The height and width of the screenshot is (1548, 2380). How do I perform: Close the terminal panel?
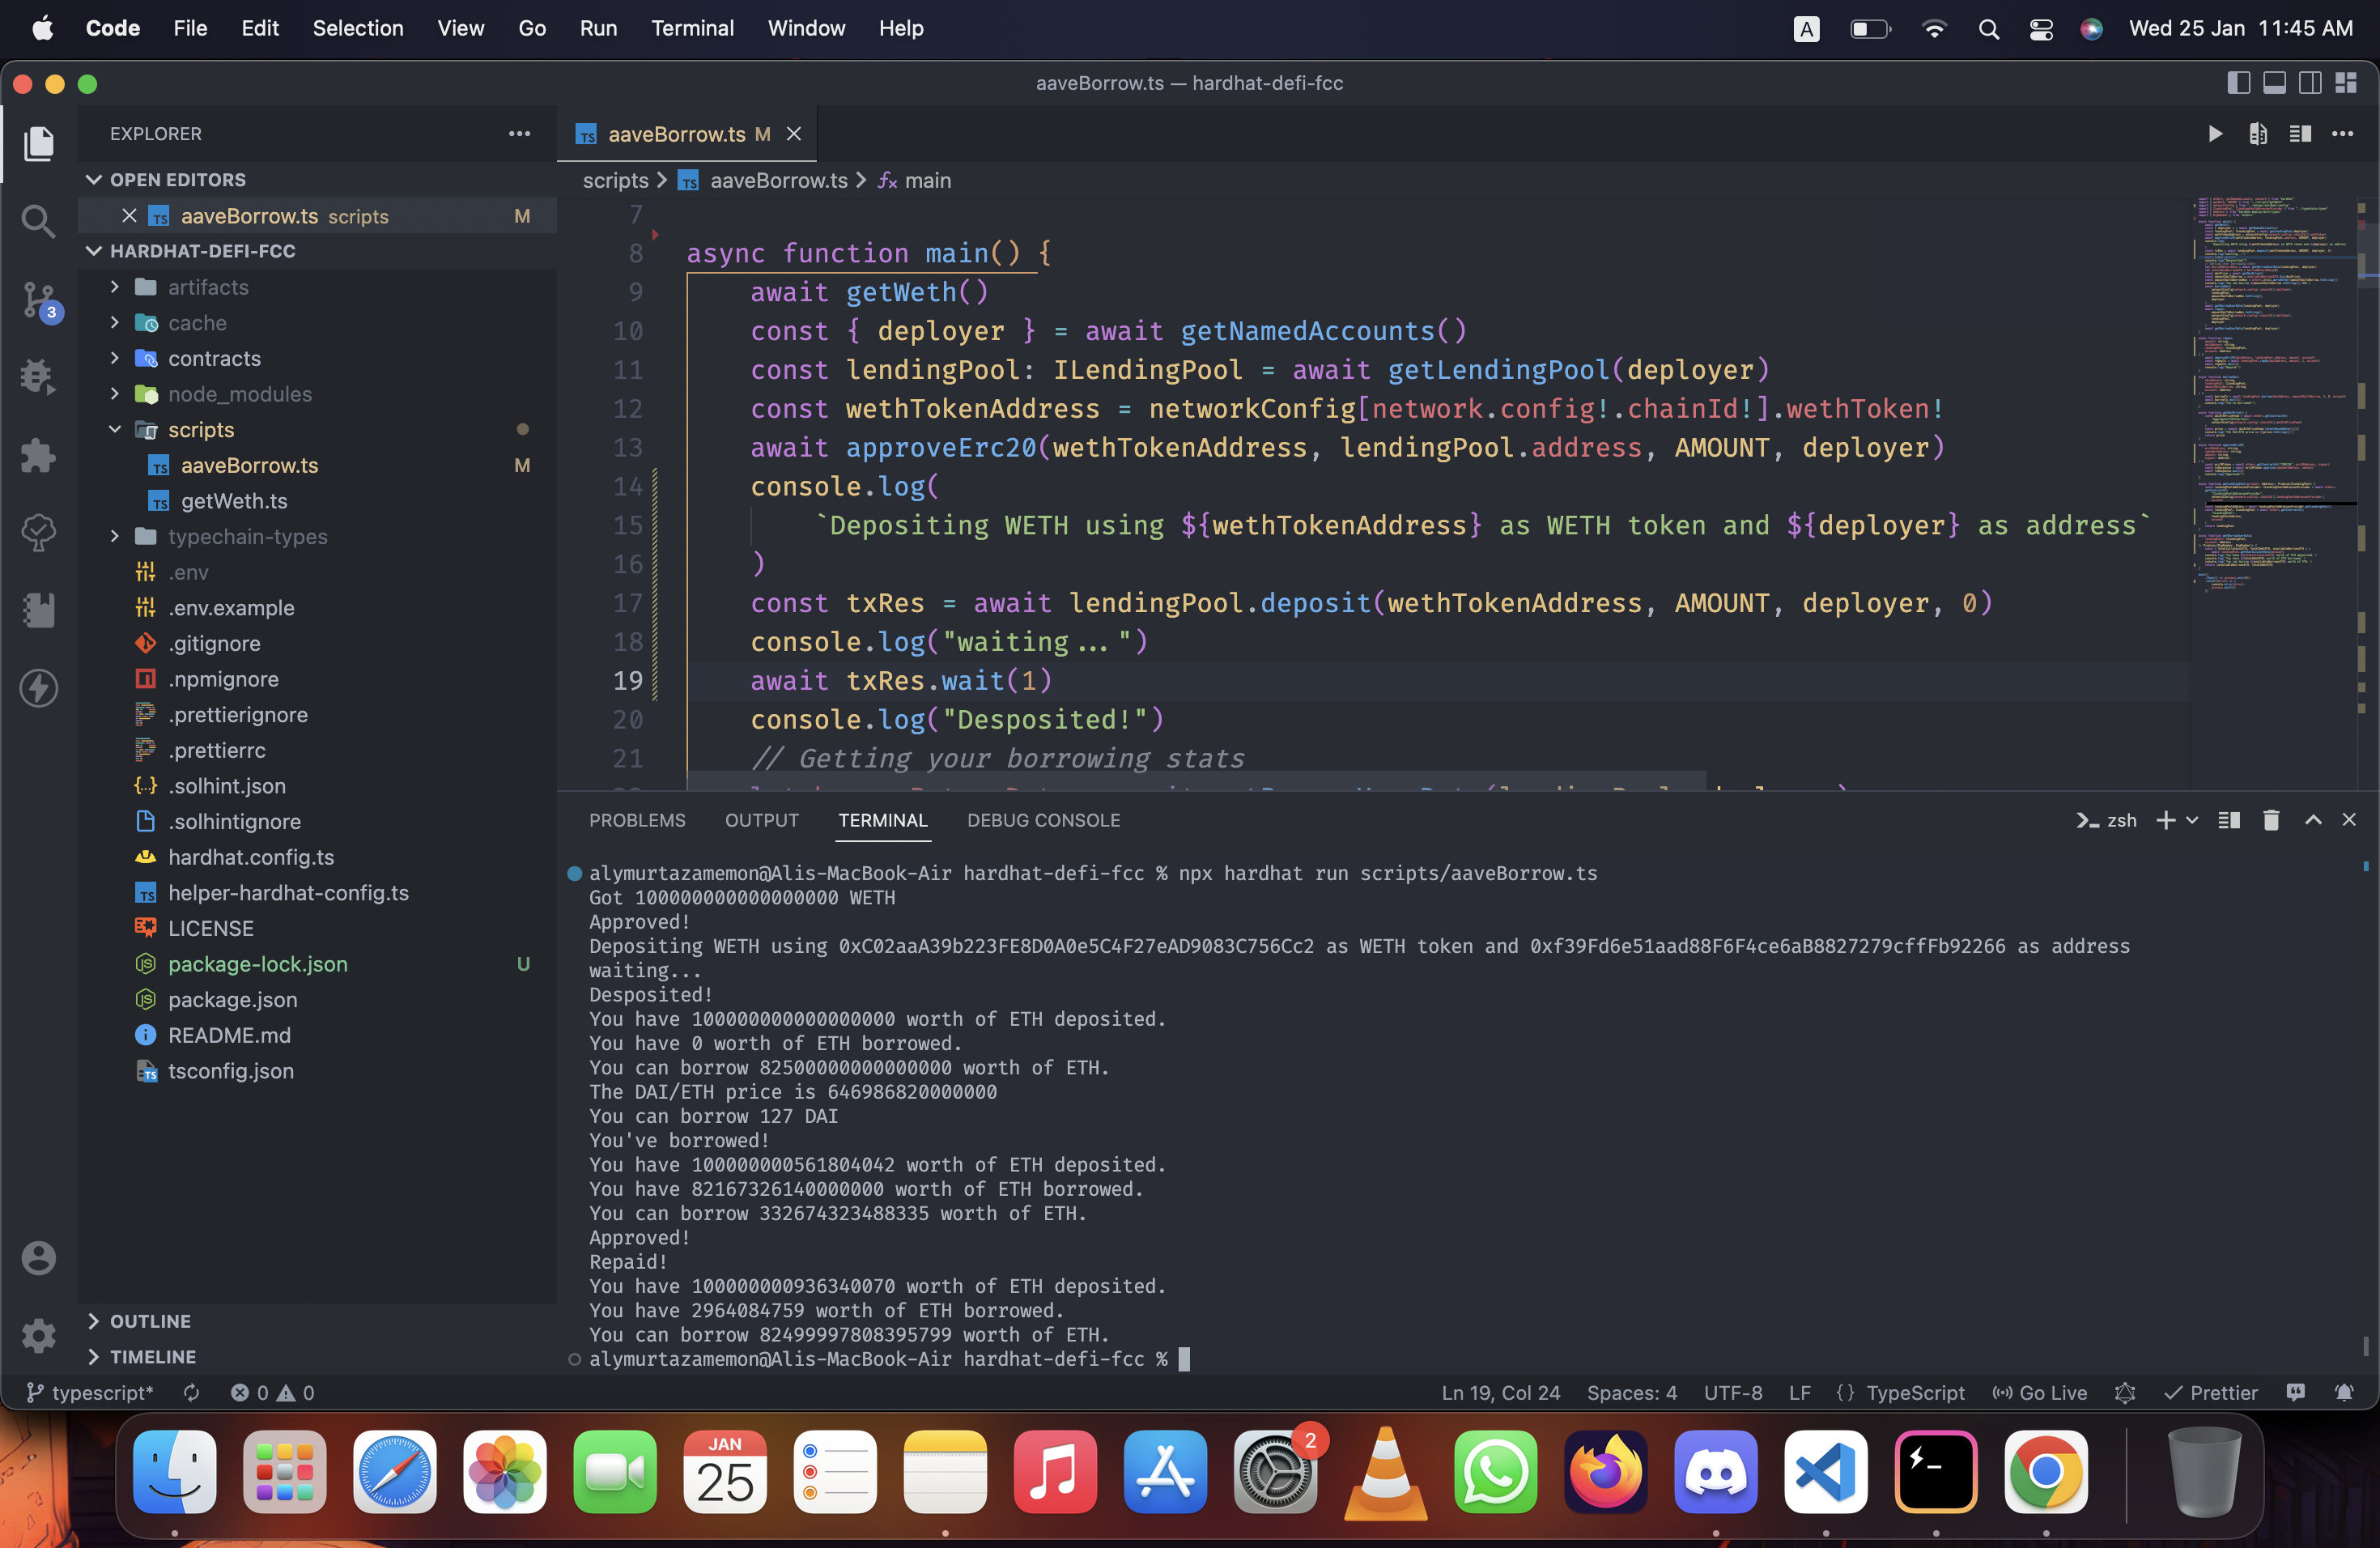(x=2349, y=820)
